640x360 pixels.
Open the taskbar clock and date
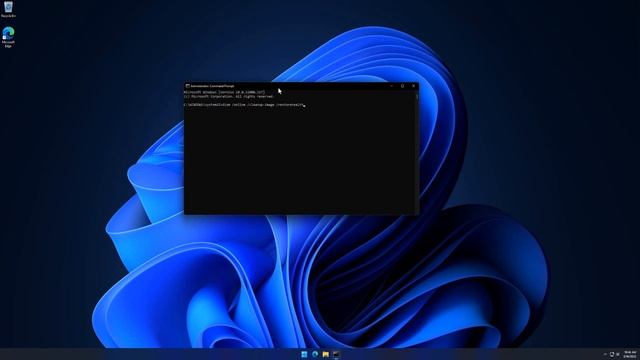pyautogui.click(x=630, y=354)
